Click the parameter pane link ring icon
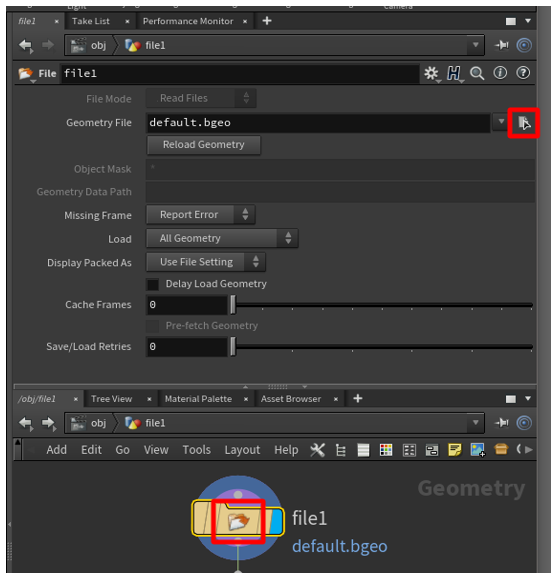This screenshot has width=555, height=575. (524, 45)
